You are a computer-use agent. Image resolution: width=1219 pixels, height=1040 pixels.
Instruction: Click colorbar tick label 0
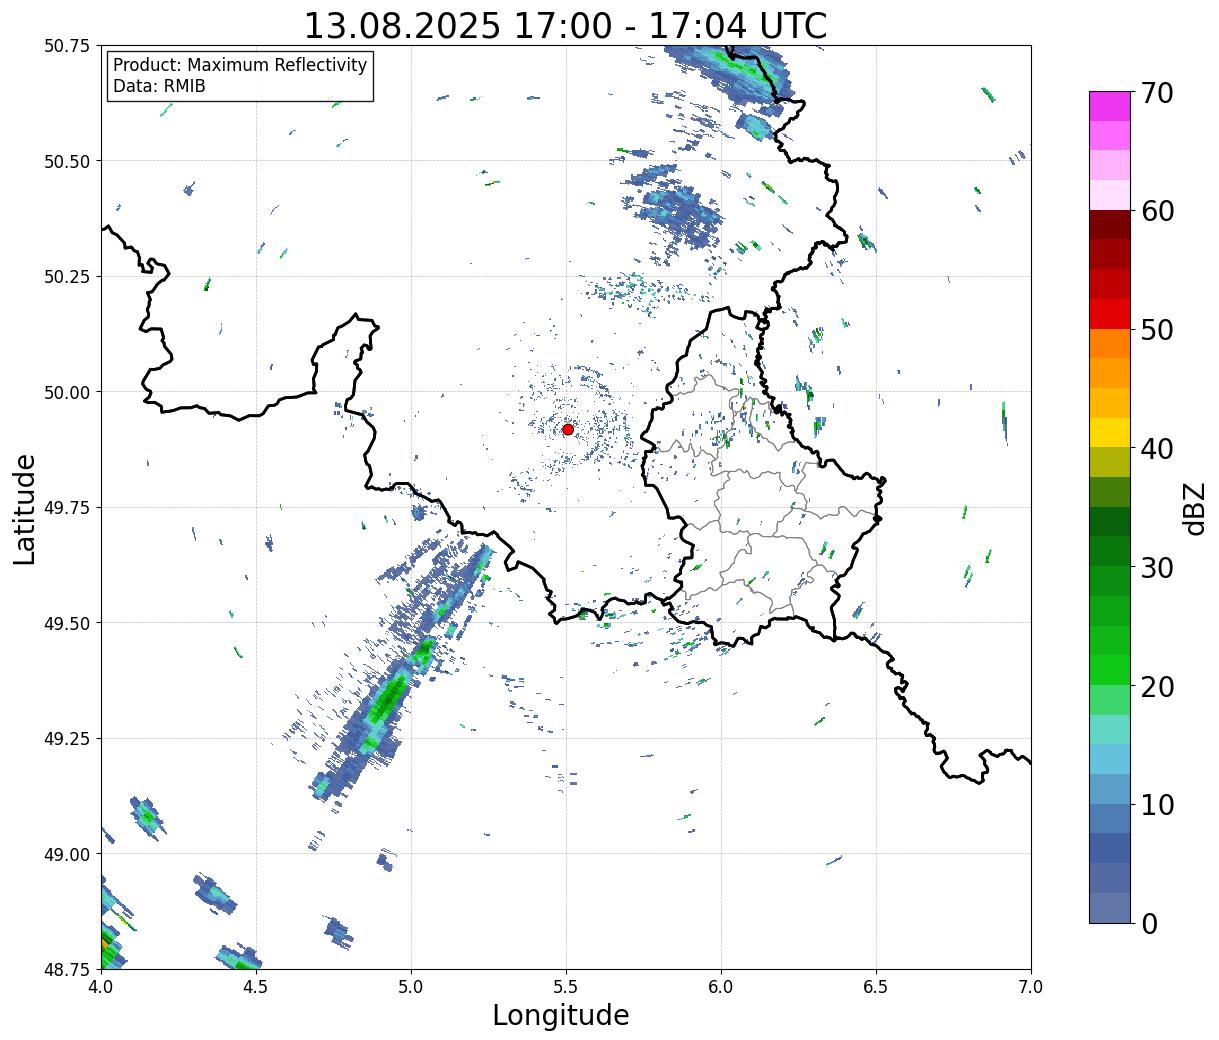pyautogui.click(x=1149, y=923)
